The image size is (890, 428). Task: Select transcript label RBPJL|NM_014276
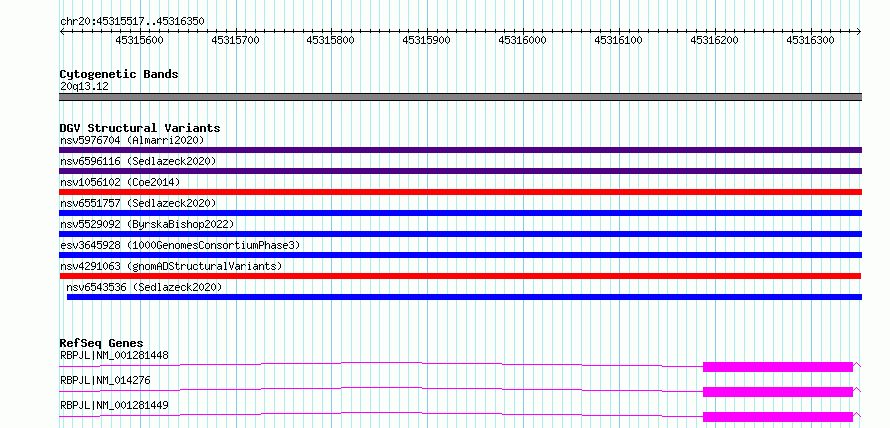pos(105,380)
